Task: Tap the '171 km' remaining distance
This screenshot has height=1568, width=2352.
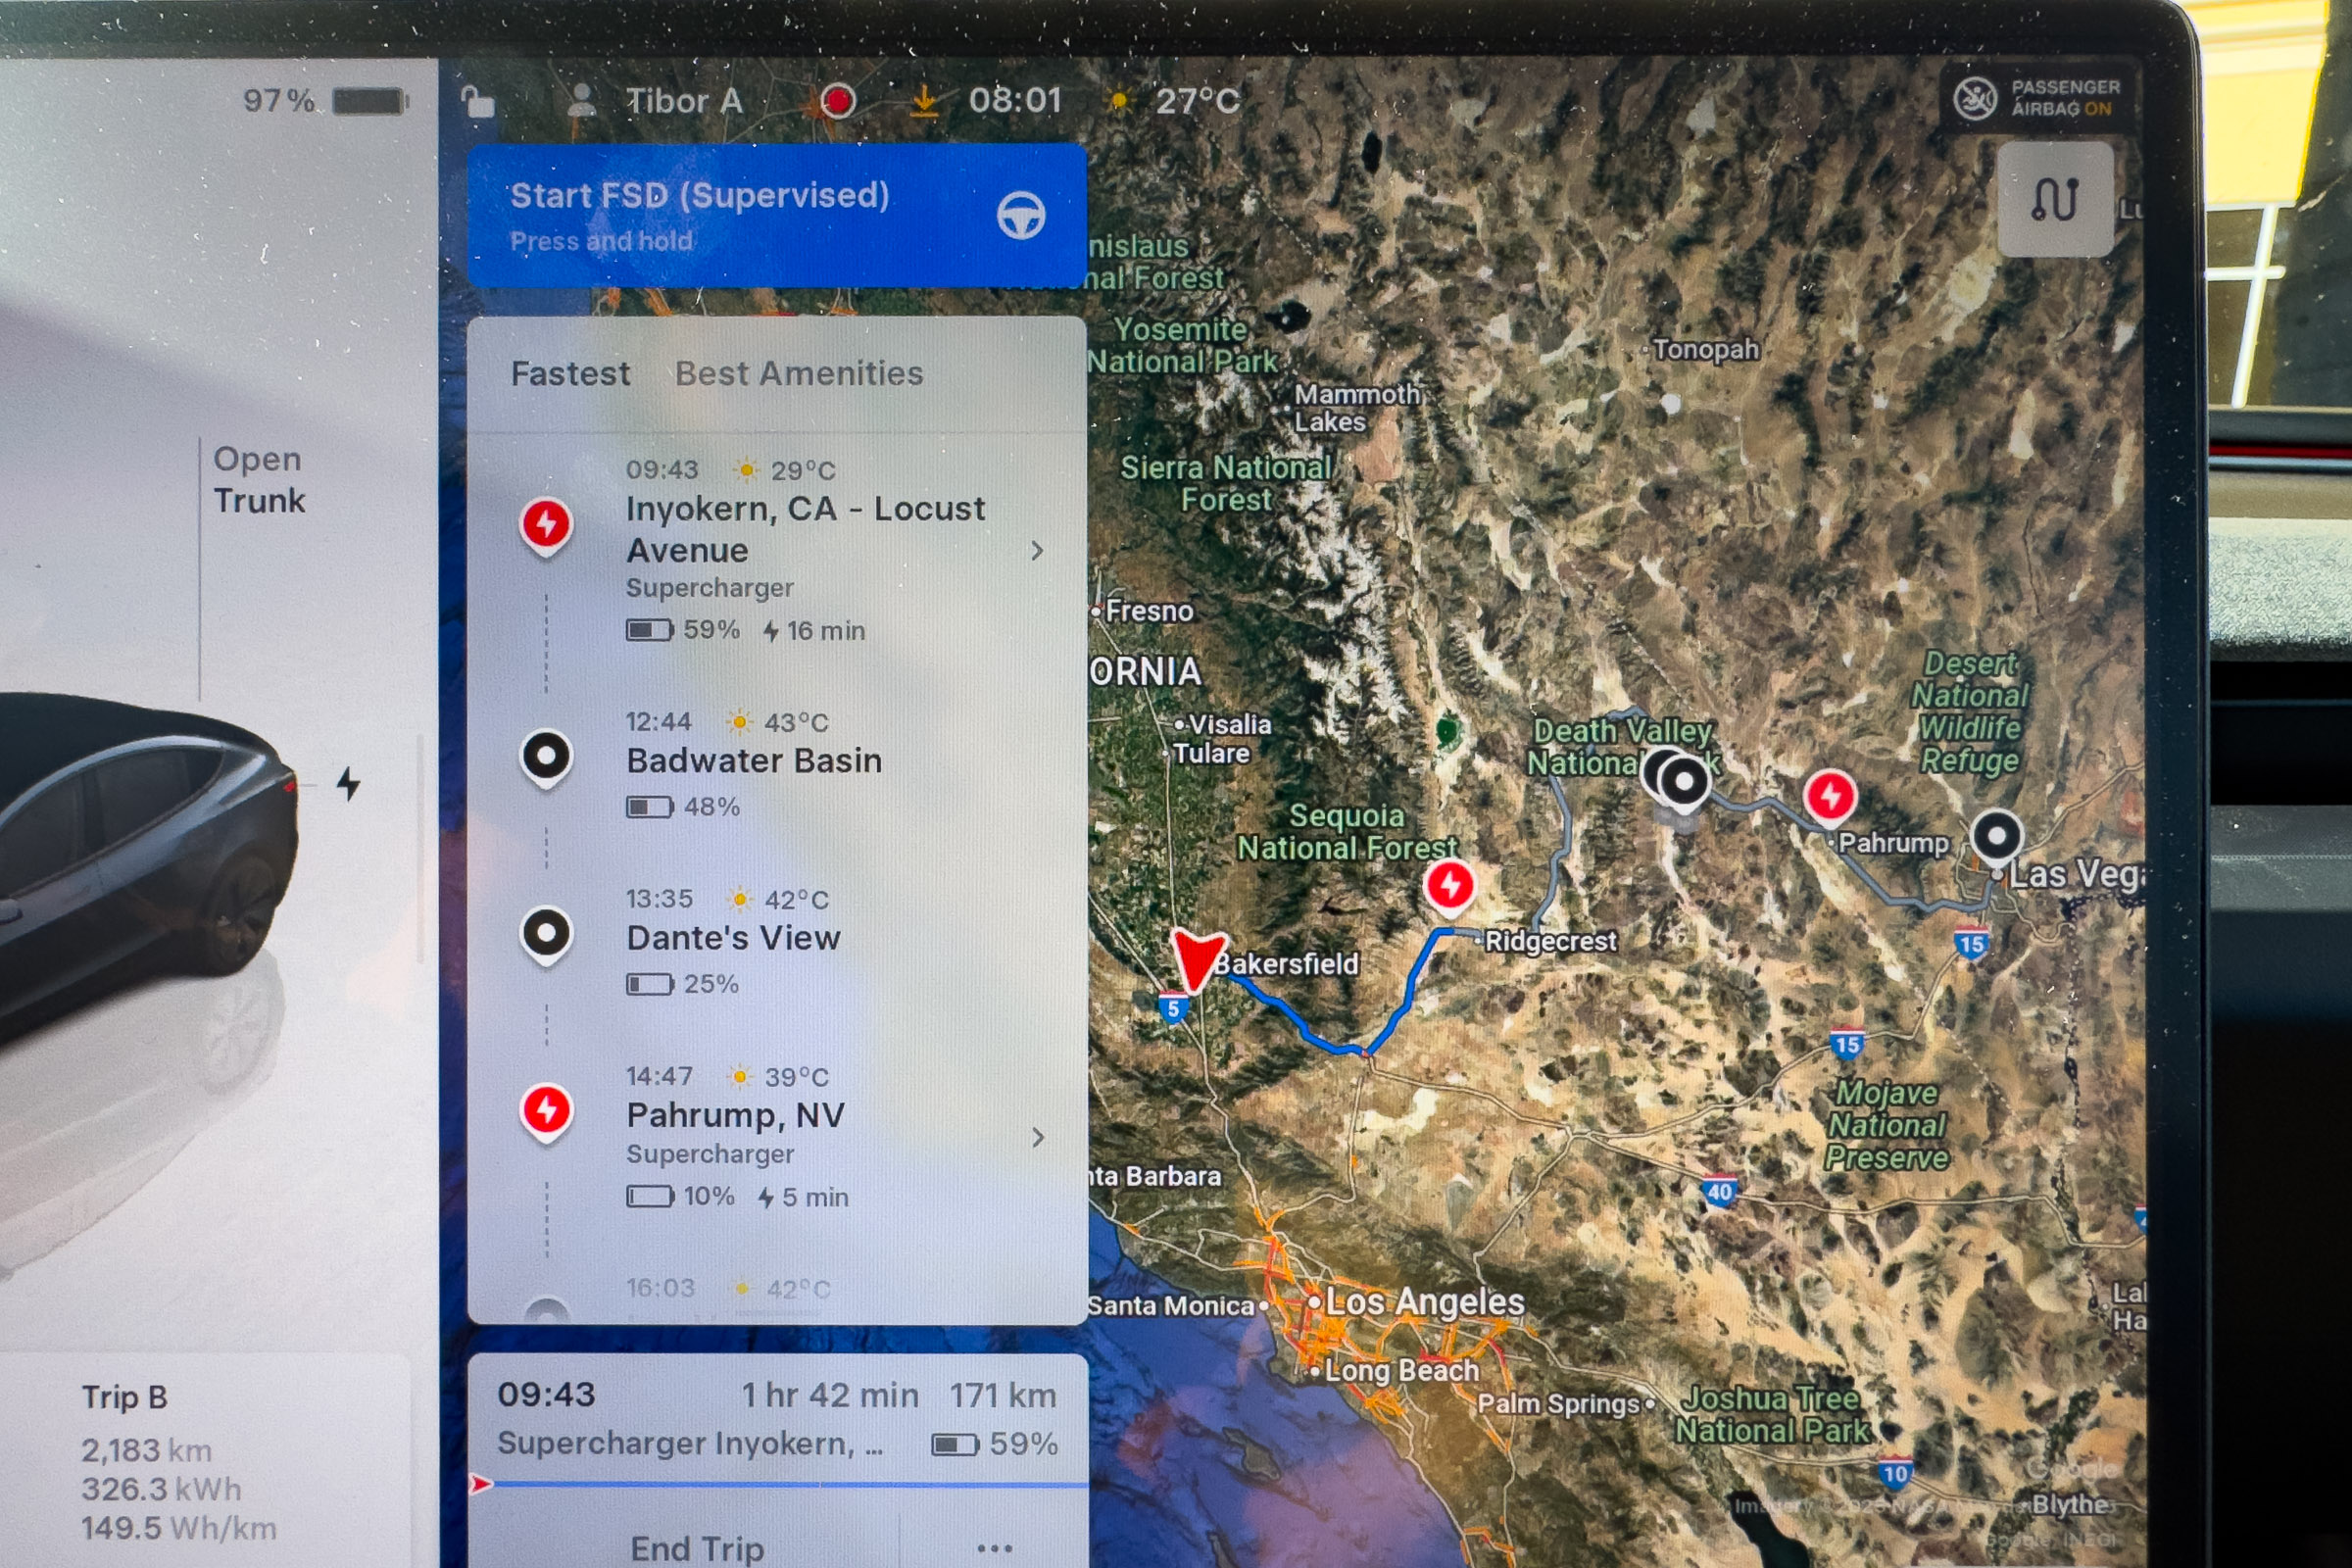Action: (1003, 1395)
